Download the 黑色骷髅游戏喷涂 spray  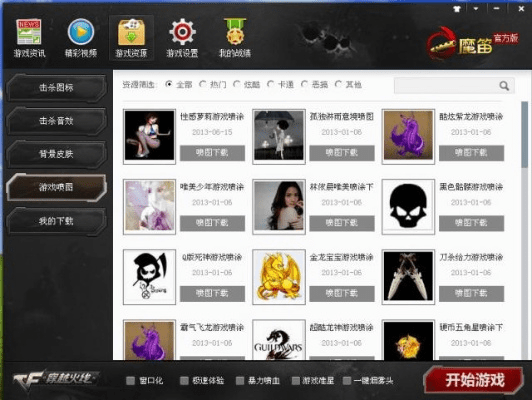tap(471, 223)
